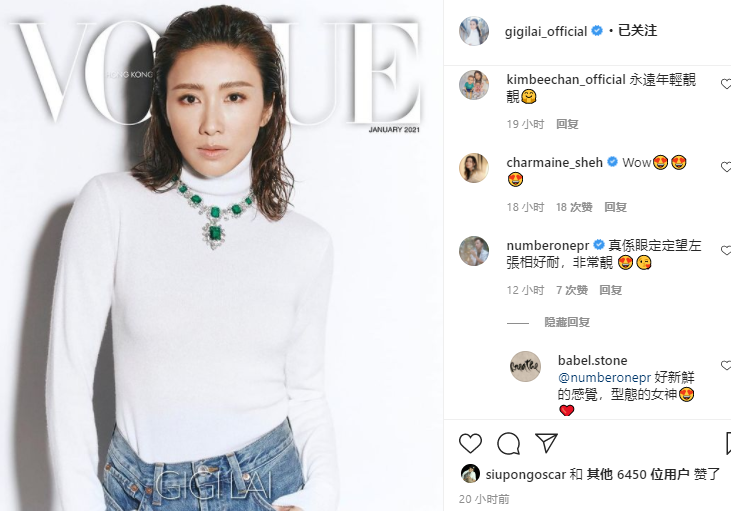
Task: Reply to kimbeechan_official's comment
Action: click(x=567, y=124)
